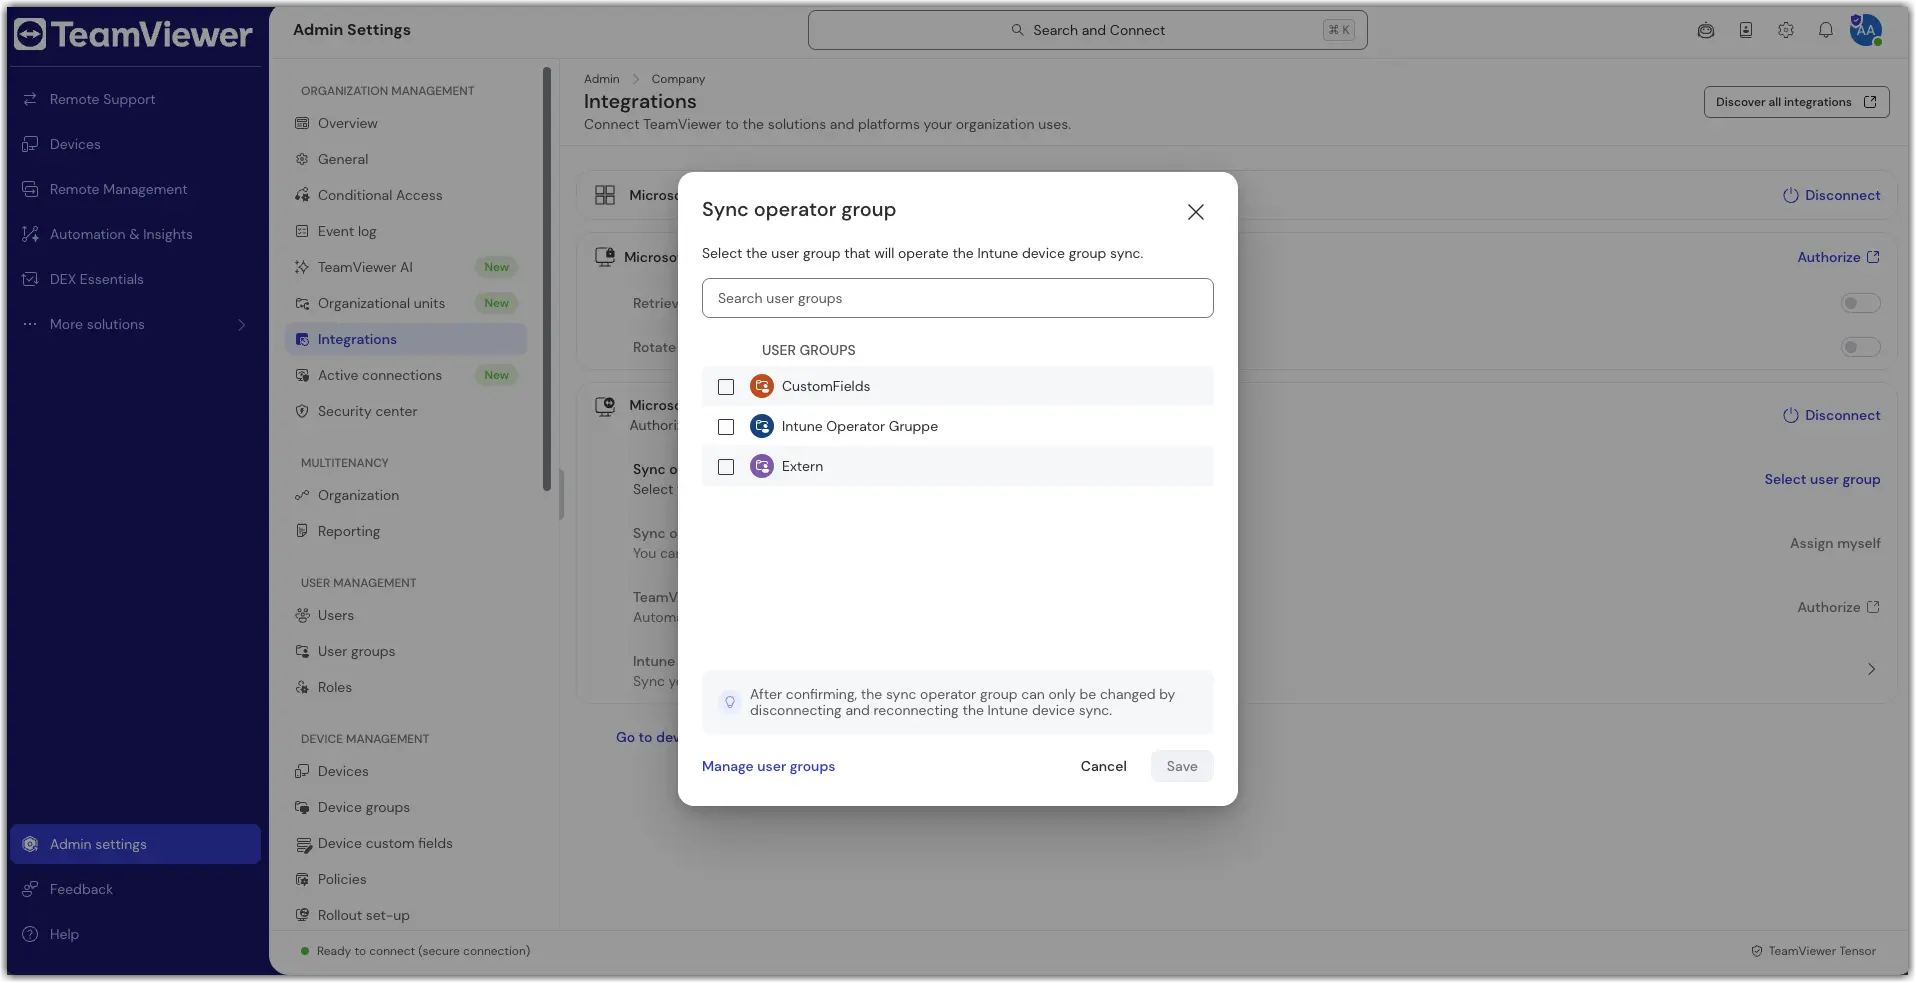
Task: Open Rollout set-up icon
Action: click(302, 915)
